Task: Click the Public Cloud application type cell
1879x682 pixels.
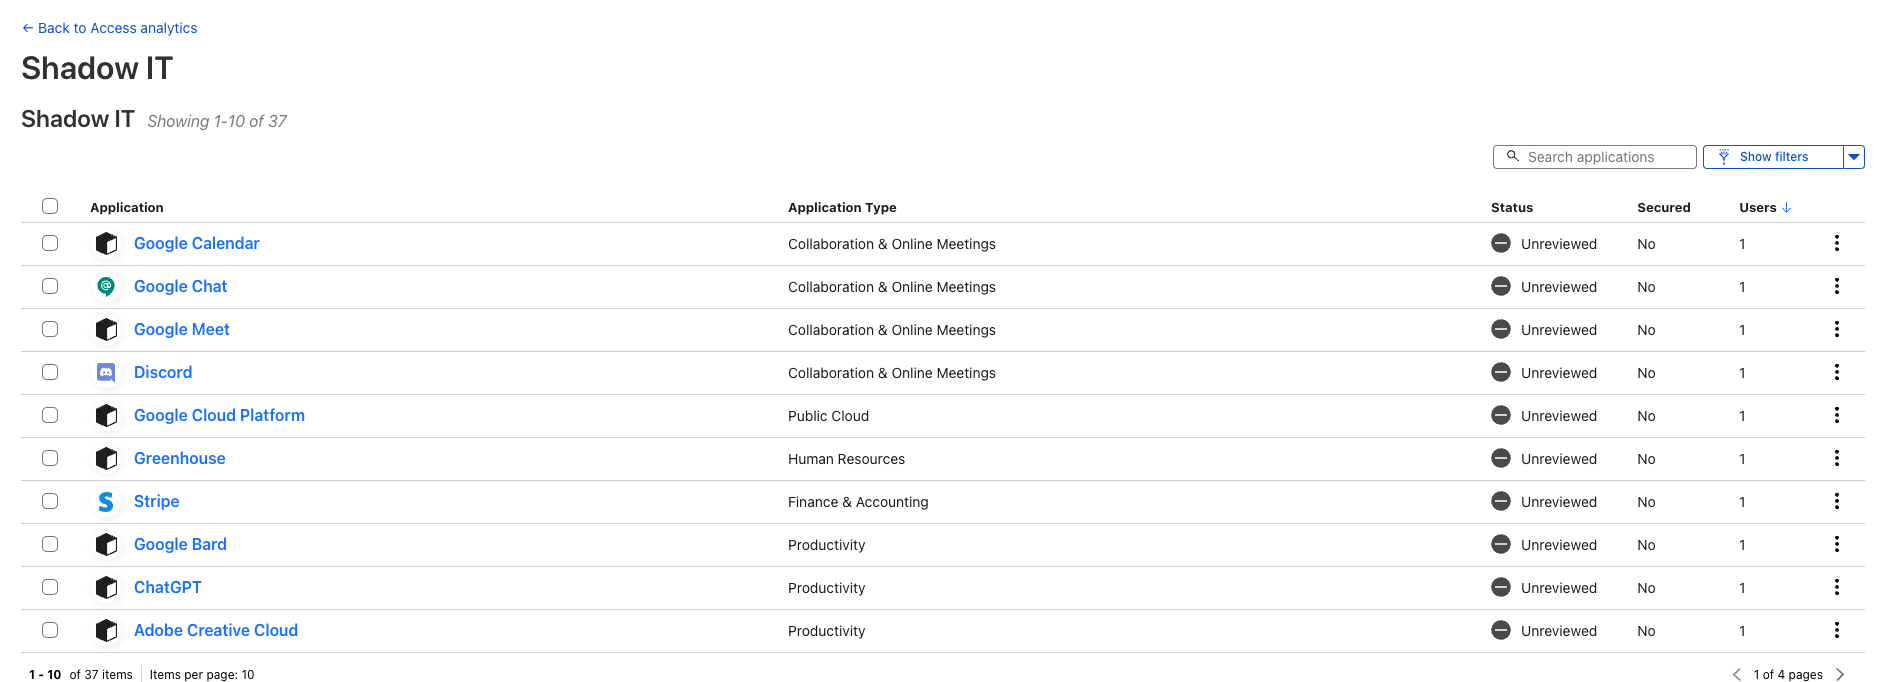Action: pos(829,416)
